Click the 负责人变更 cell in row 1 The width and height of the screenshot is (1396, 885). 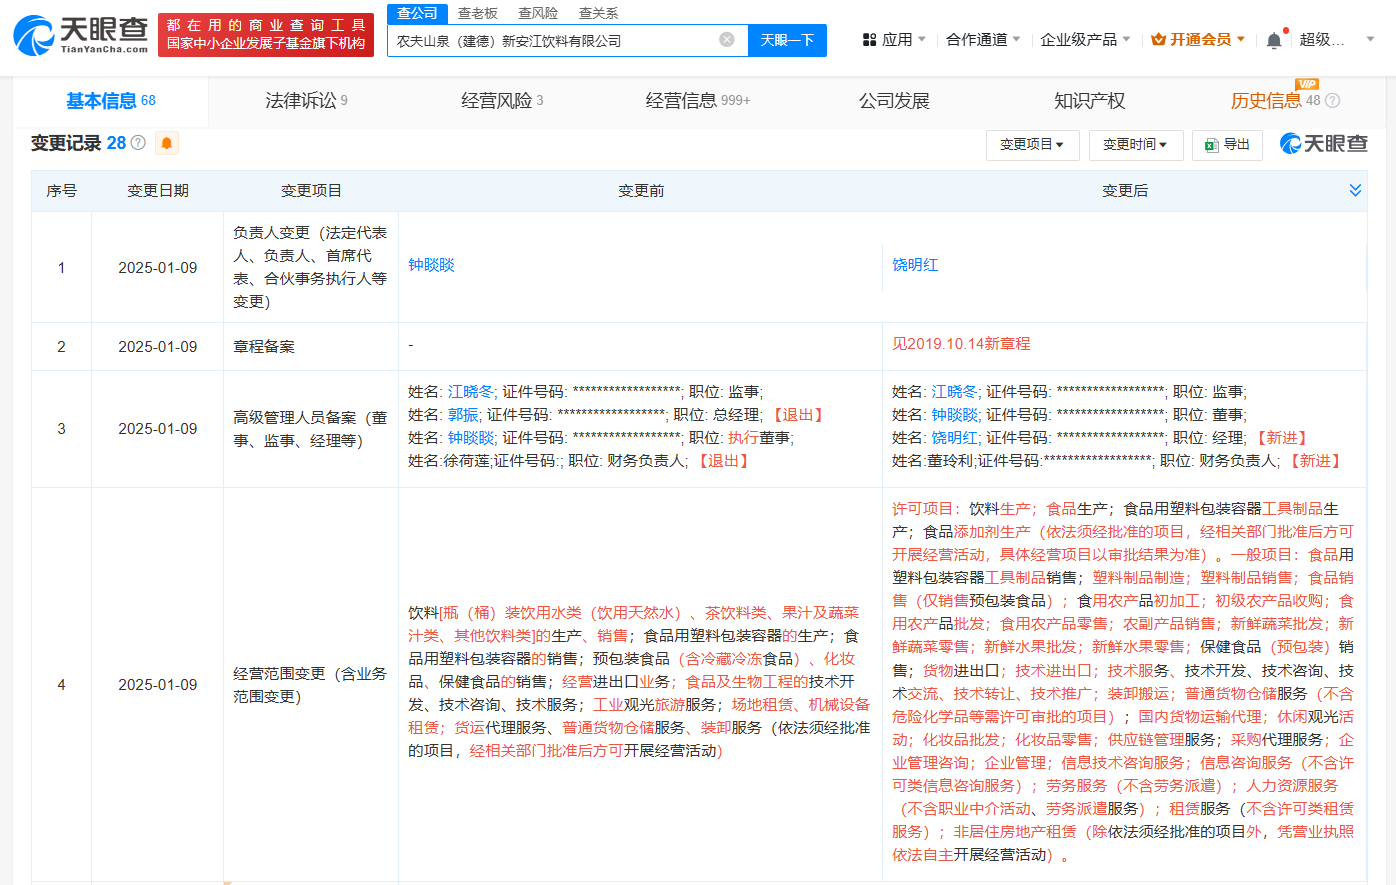[x=310, y=267]
